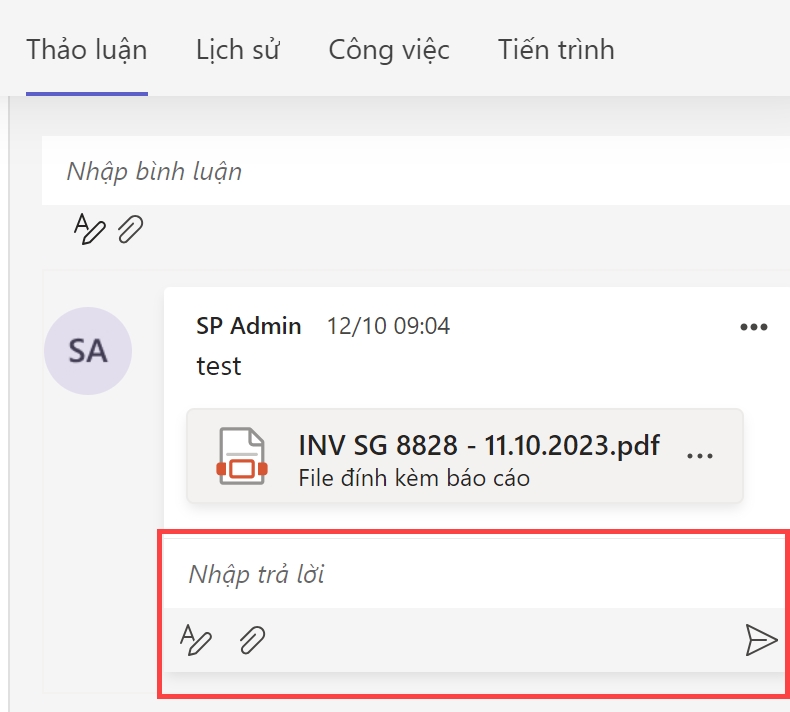Attach a file to the new comment
Screen dimensions: 790x712
(131, 230)
